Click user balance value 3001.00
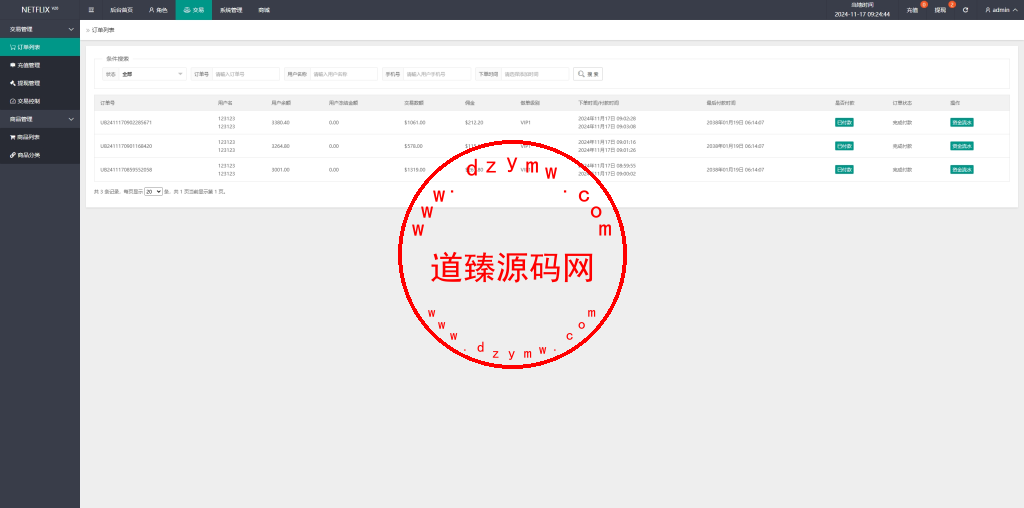The height and width of the screenshot is (508, 1024). point(281,169)
